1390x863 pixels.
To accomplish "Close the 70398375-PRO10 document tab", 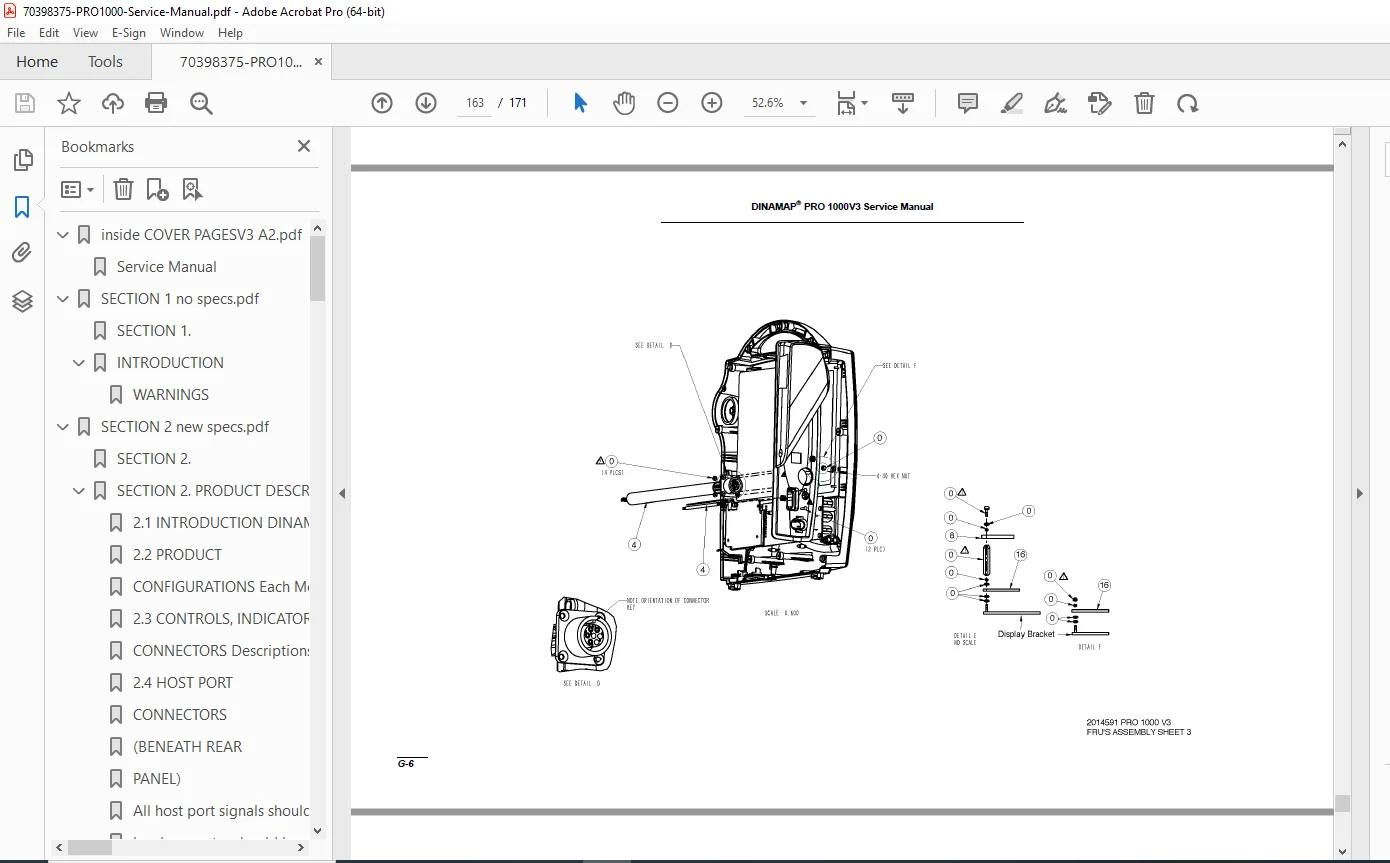I will [318, 61].
